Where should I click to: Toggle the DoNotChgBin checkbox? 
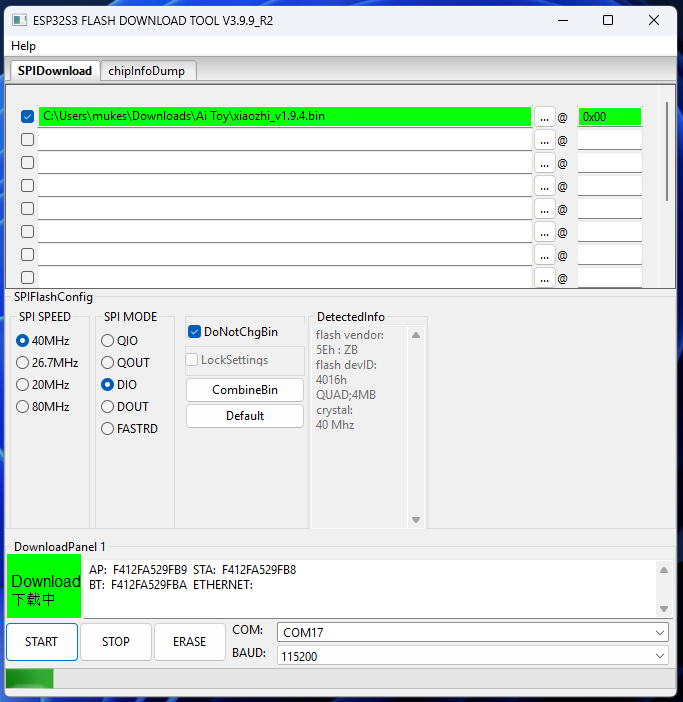pos(233,332)
